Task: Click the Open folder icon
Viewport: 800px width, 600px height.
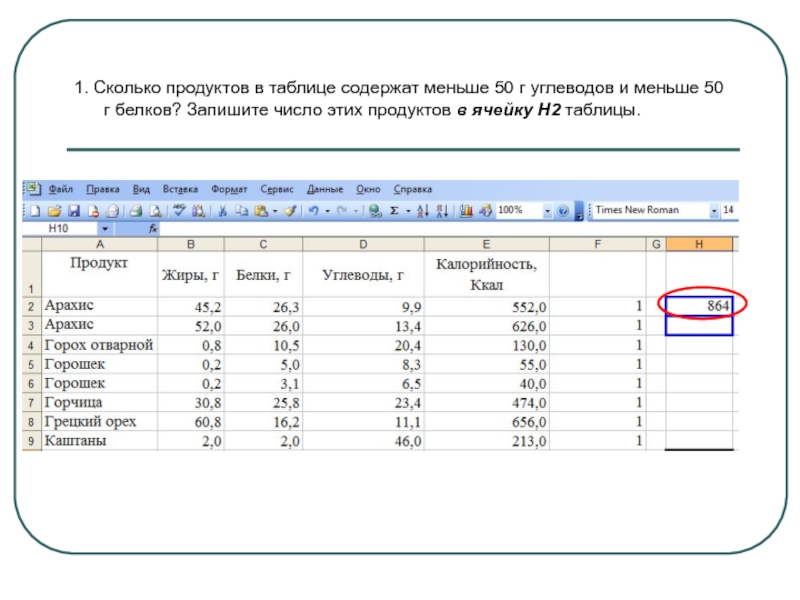Action: (55, 211)
